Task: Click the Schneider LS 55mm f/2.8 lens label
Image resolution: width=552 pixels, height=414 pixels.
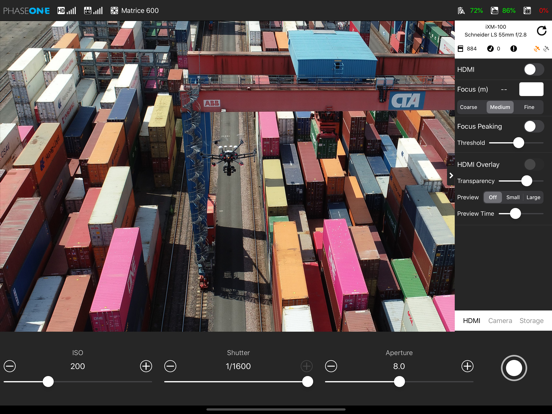Action: [495, 34]
